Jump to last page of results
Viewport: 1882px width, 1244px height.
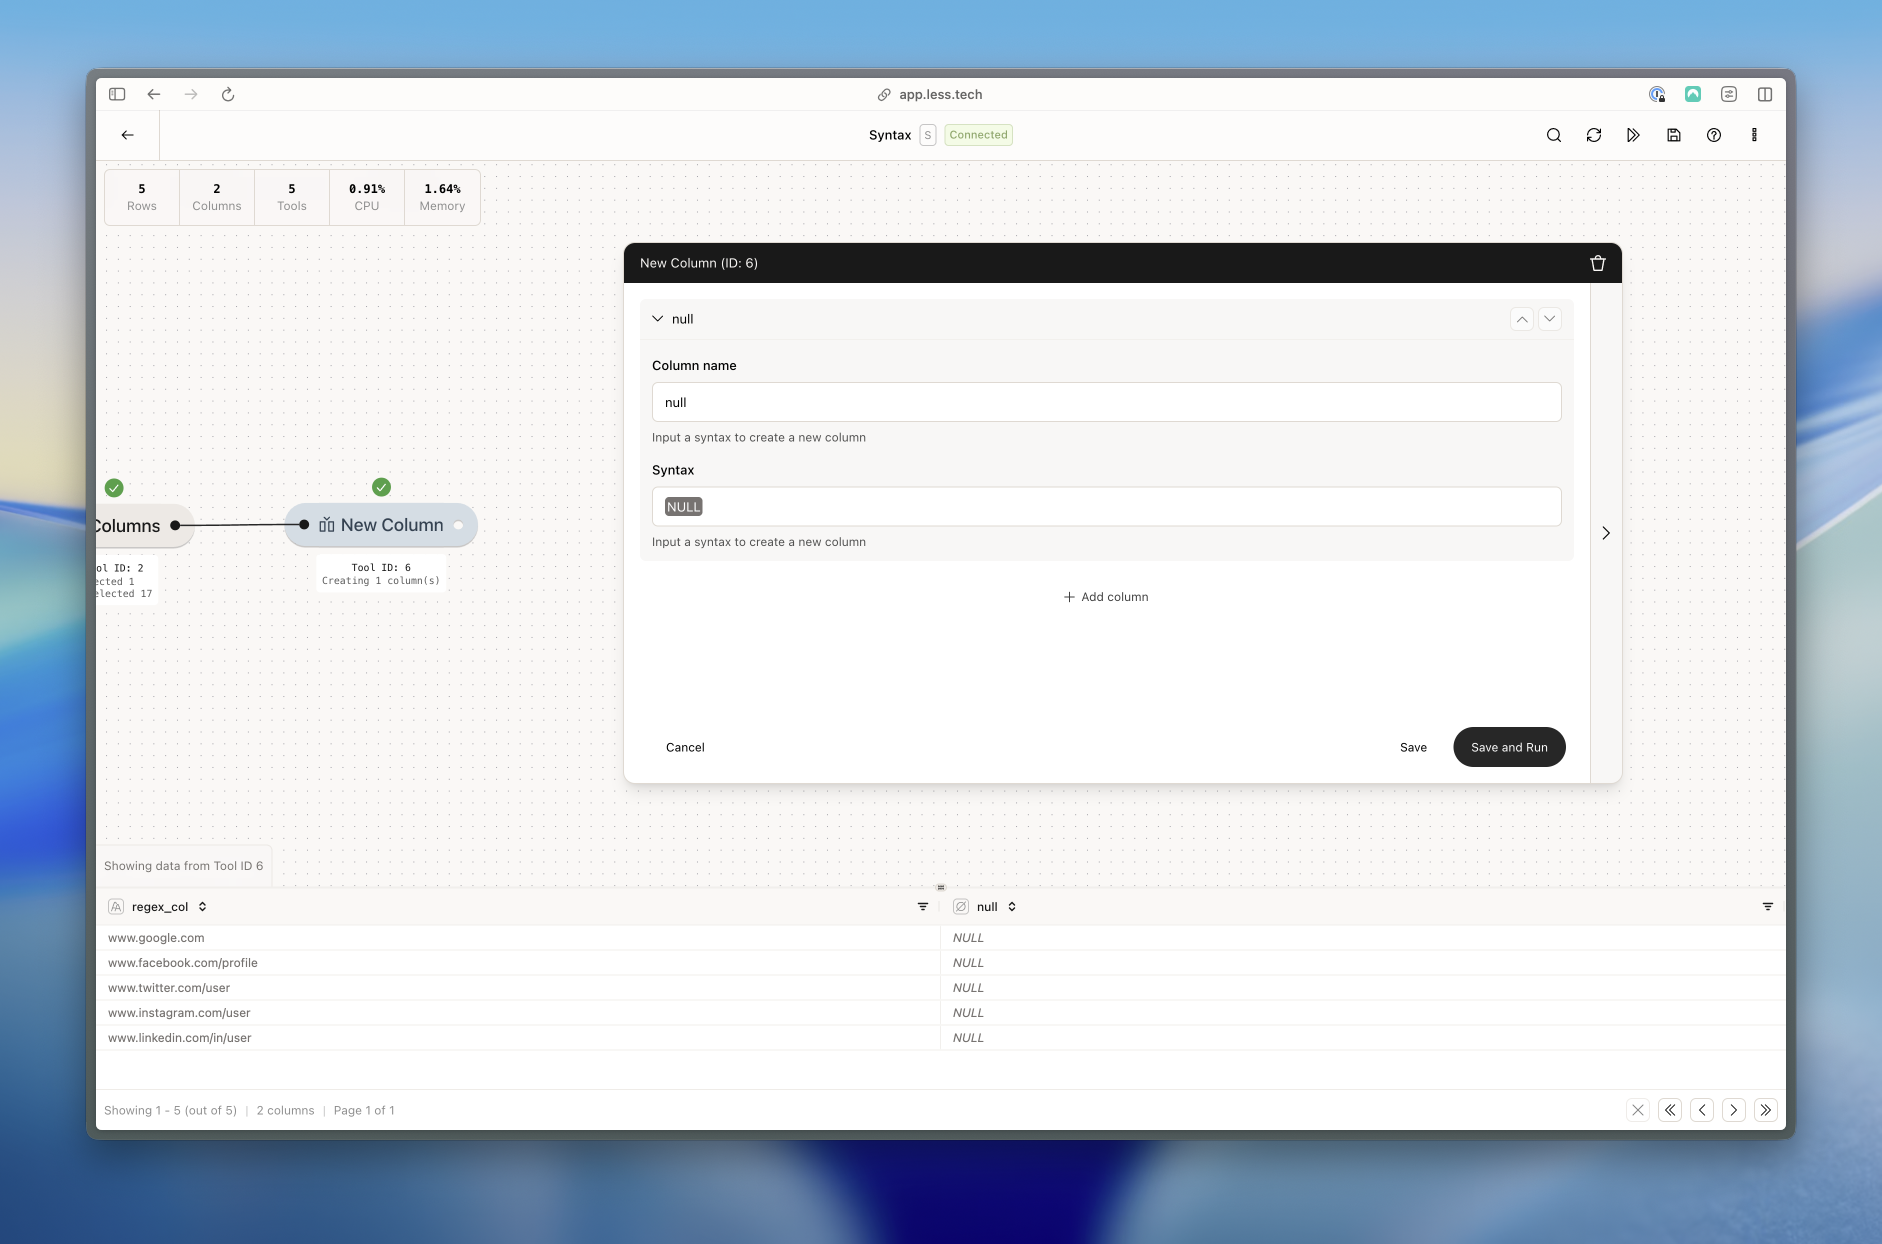click(1766, 1110)
